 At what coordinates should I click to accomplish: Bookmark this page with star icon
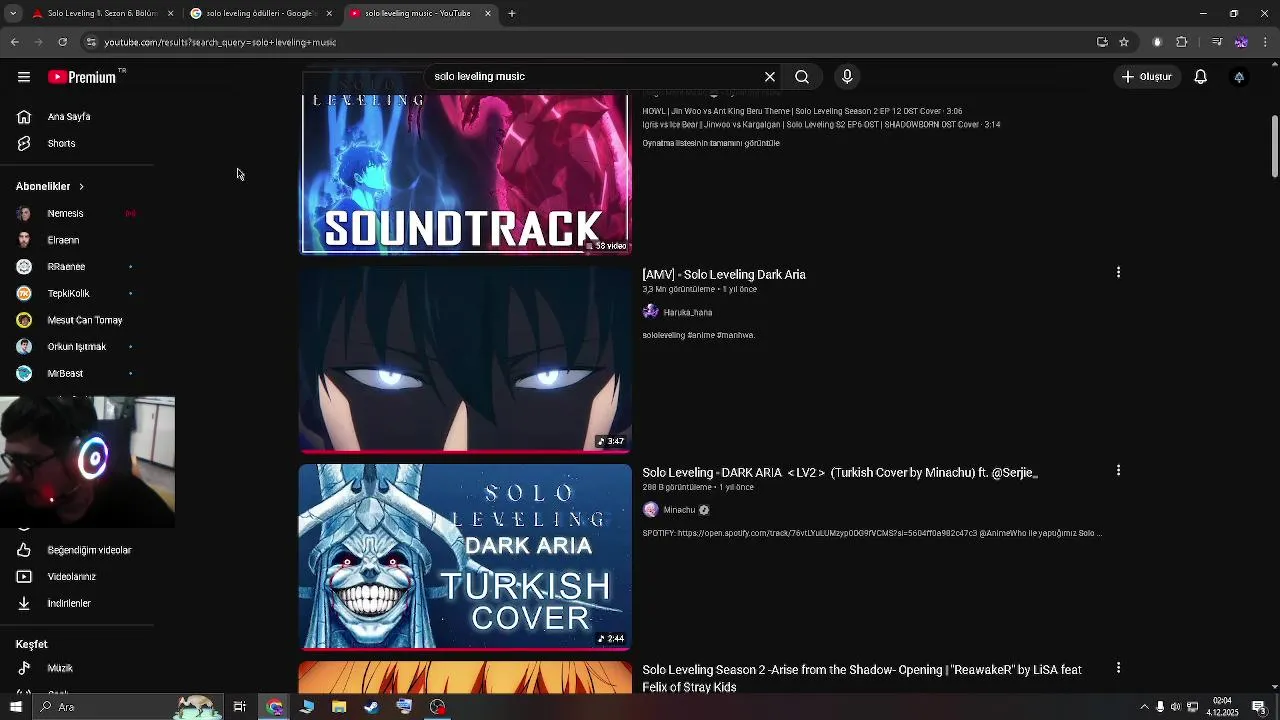coord(1124,42)
